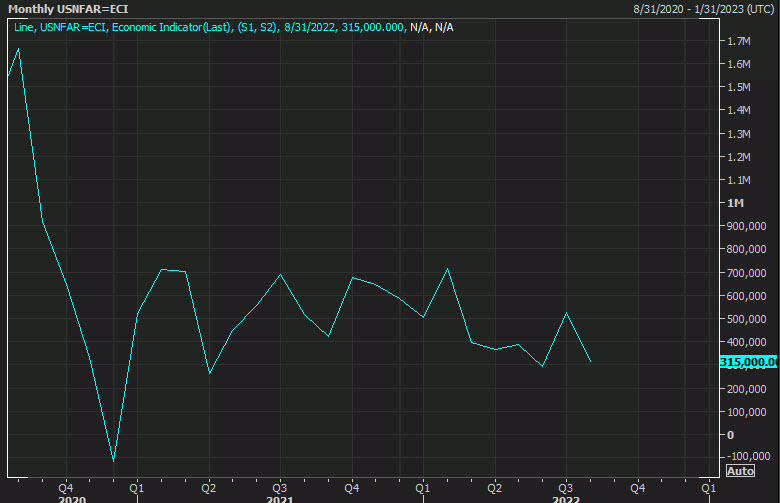
Task: Click the 600,000 axis label
Action: [x=746, y=296]
